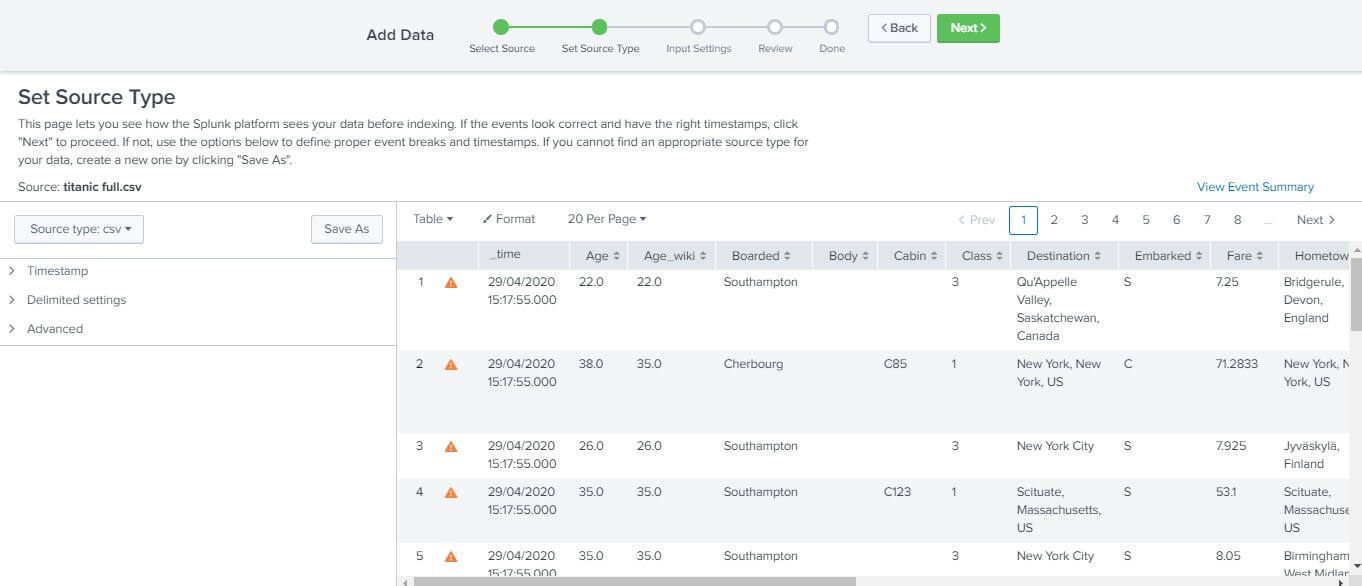The image size is (1362, 586).
Task: Click the horizontal scrollbar under the table
Action: 634,581
